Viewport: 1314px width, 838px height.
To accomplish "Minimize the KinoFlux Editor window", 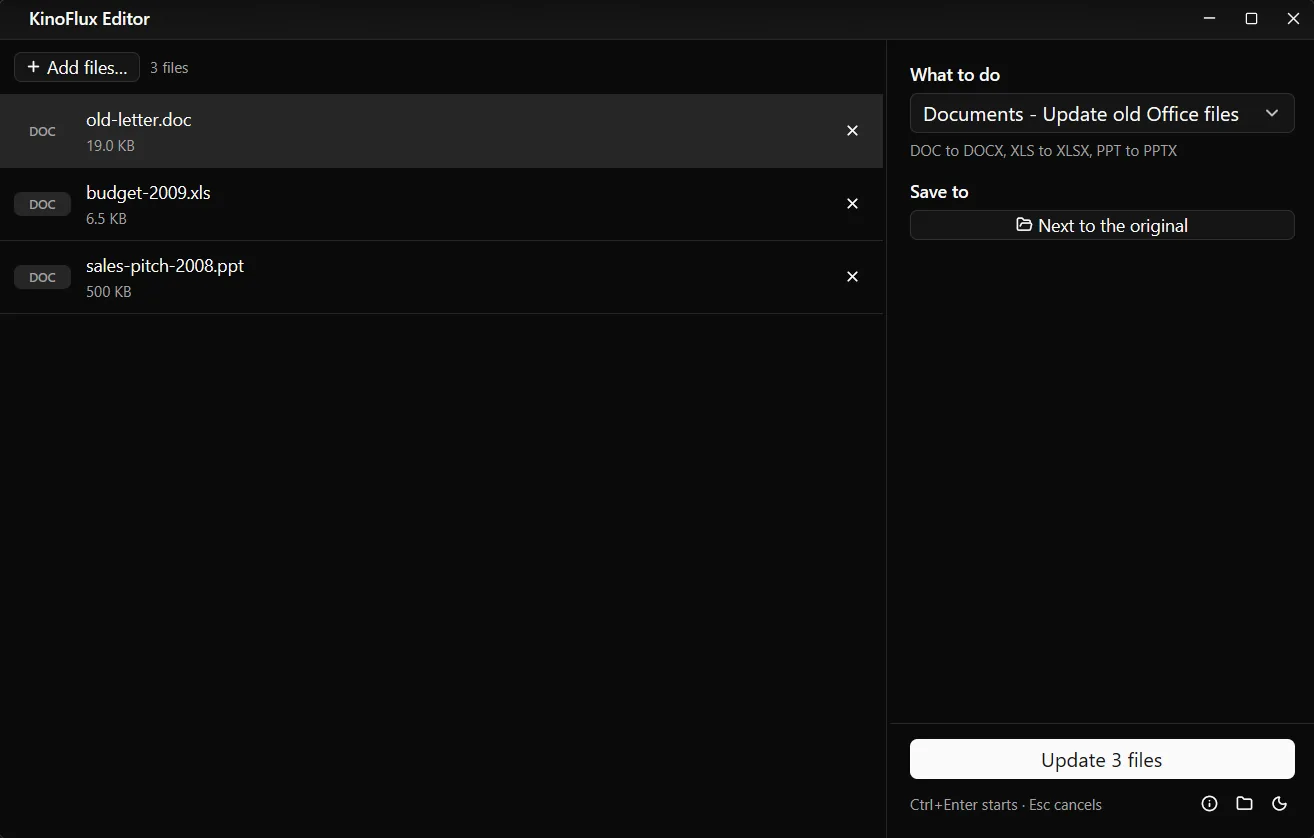I will (x=1210, y=19).
